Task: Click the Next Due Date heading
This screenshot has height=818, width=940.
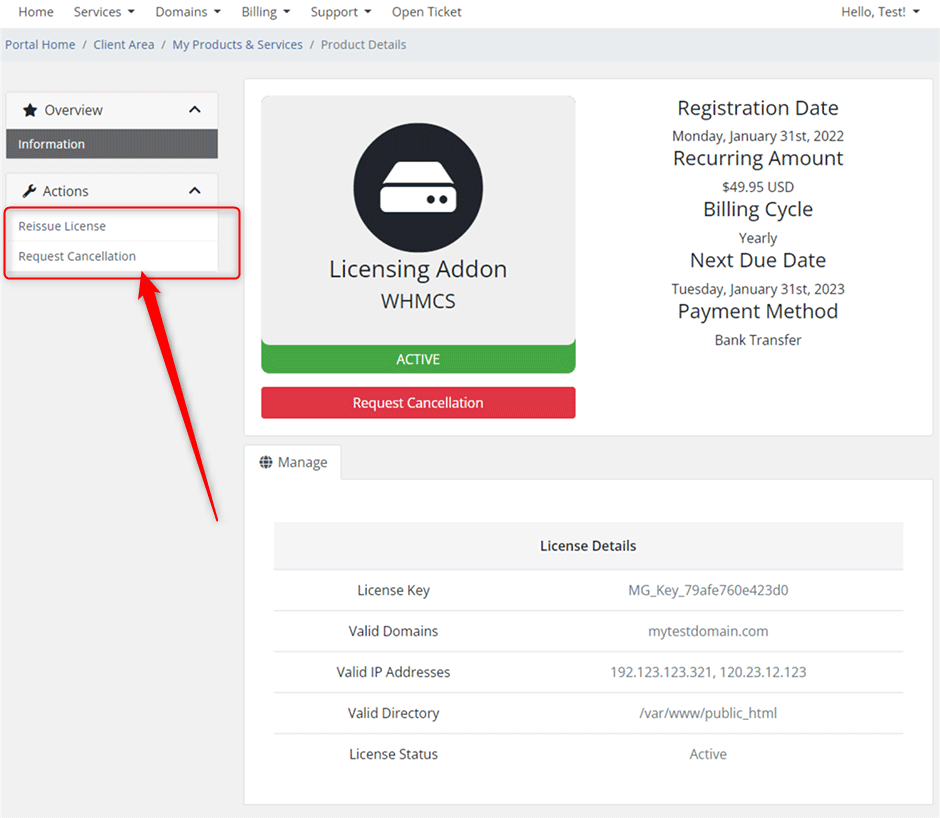Action: coord(758,260)
